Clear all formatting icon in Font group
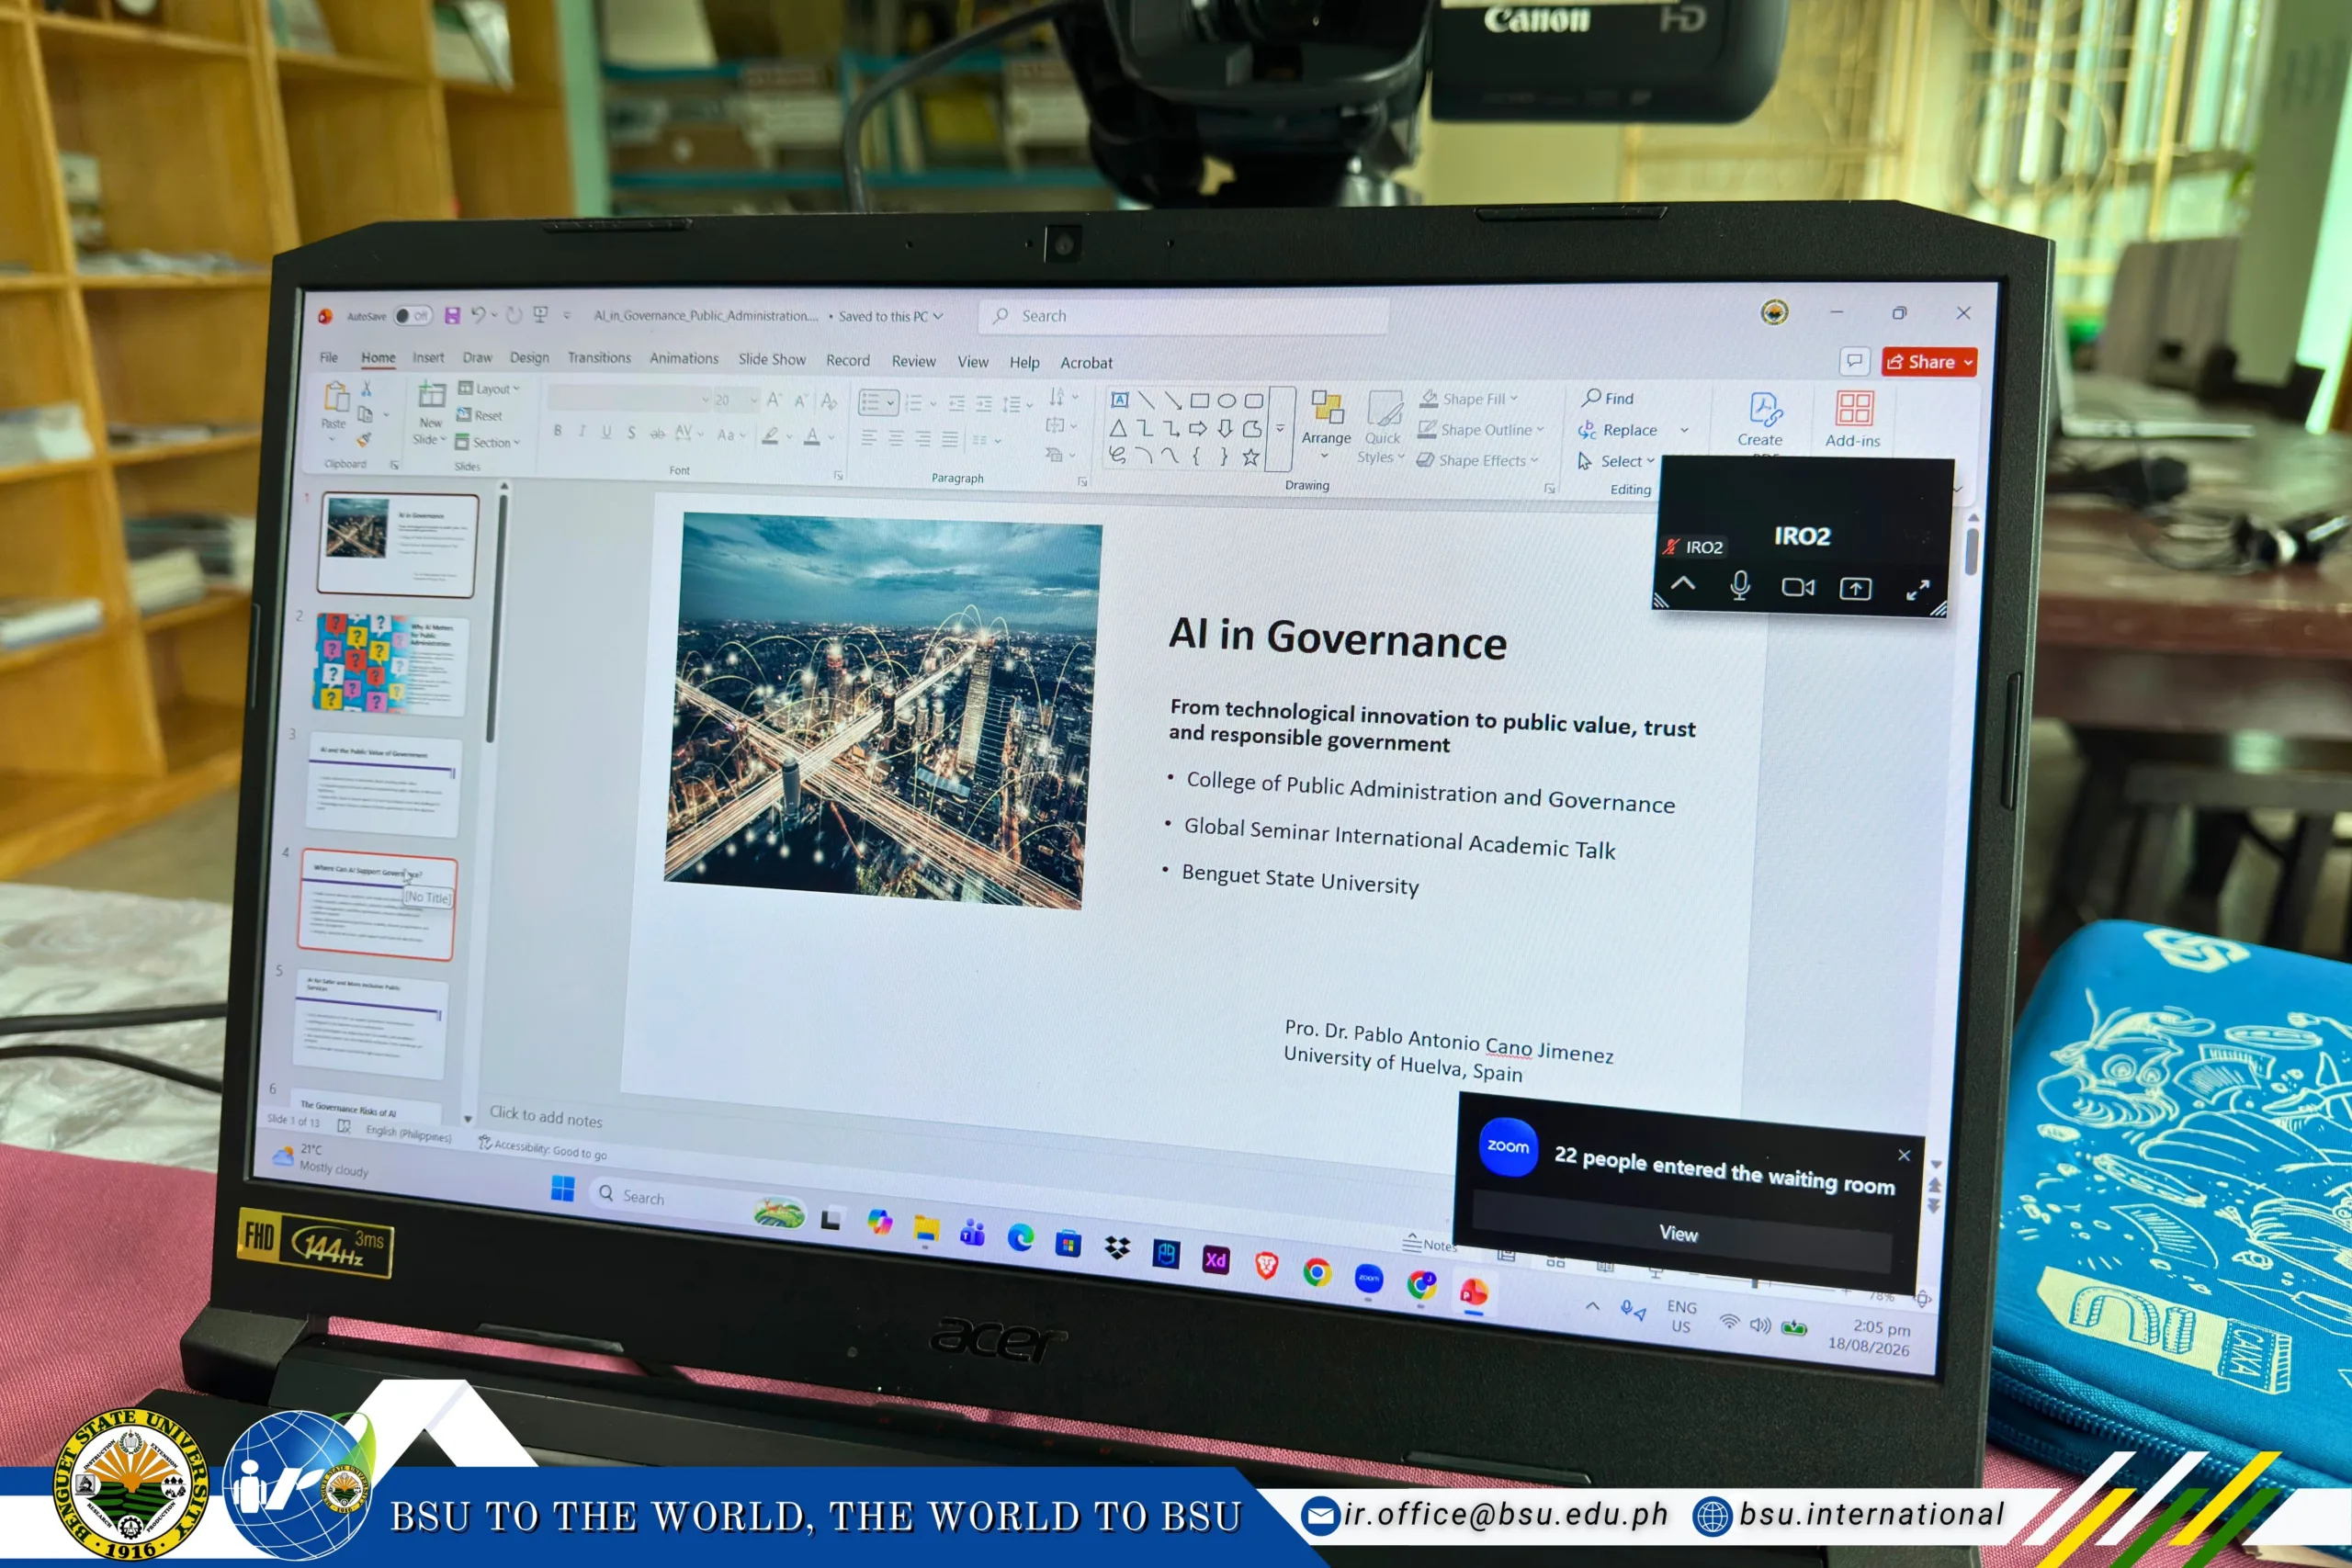Screen dimensions: 2352x1568 (829, 401)
